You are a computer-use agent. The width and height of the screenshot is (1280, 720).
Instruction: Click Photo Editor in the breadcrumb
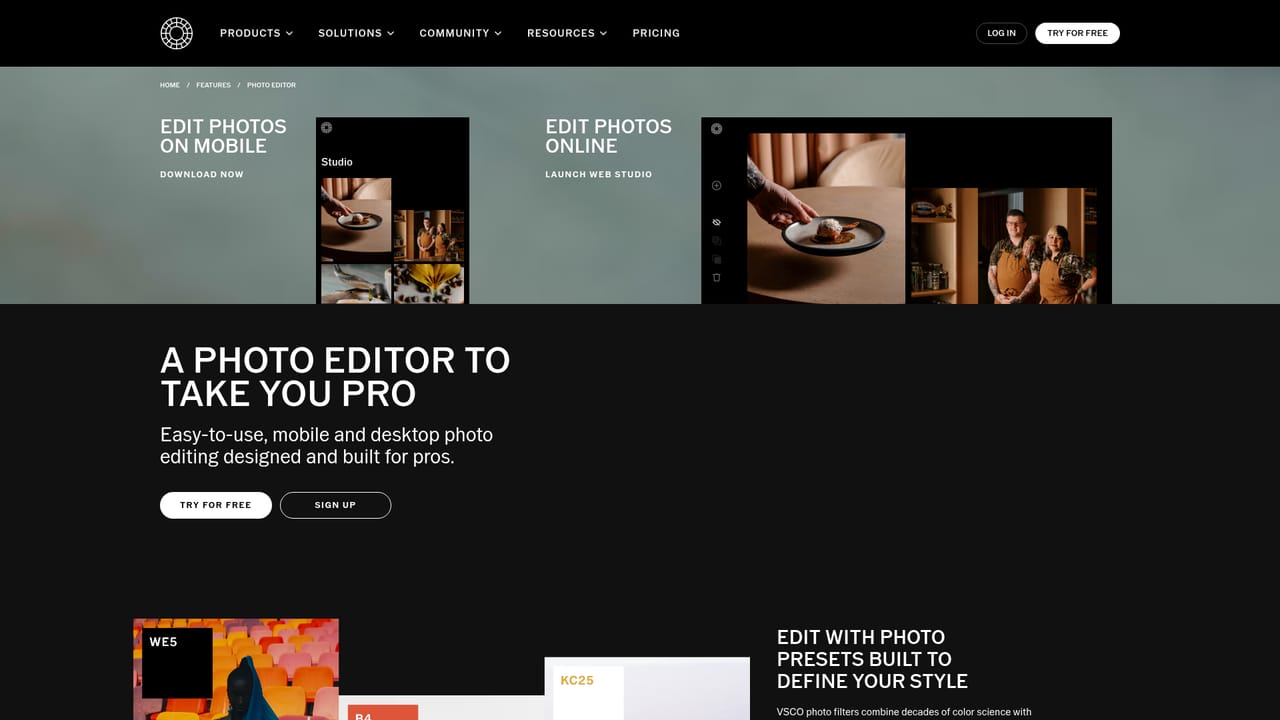[271, 85]
